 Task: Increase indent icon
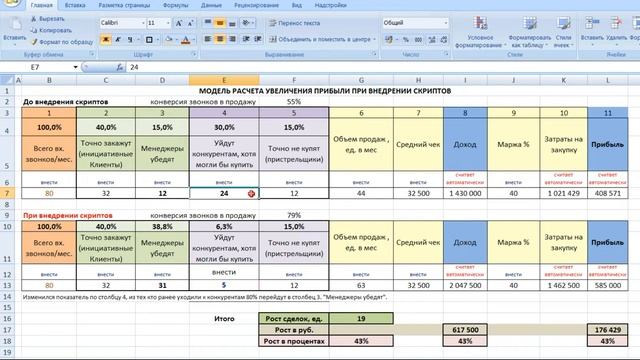point(258,39)
